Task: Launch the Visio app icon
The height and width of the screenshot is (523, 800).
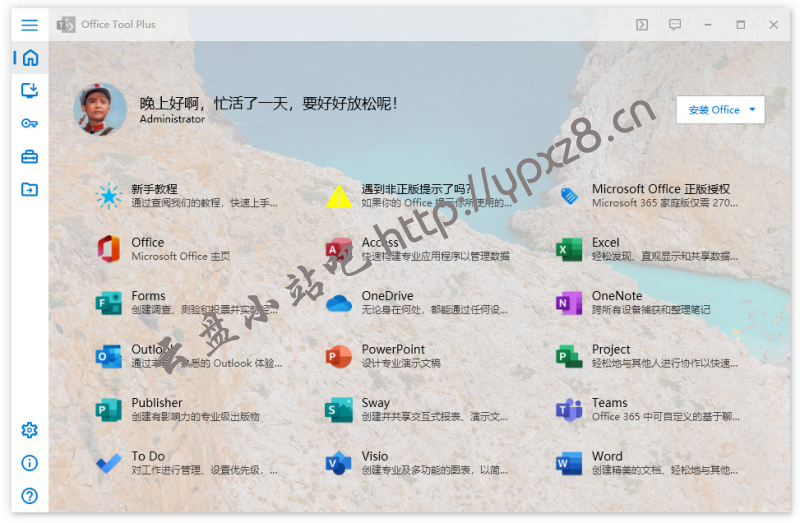Action: coord(339,463)
